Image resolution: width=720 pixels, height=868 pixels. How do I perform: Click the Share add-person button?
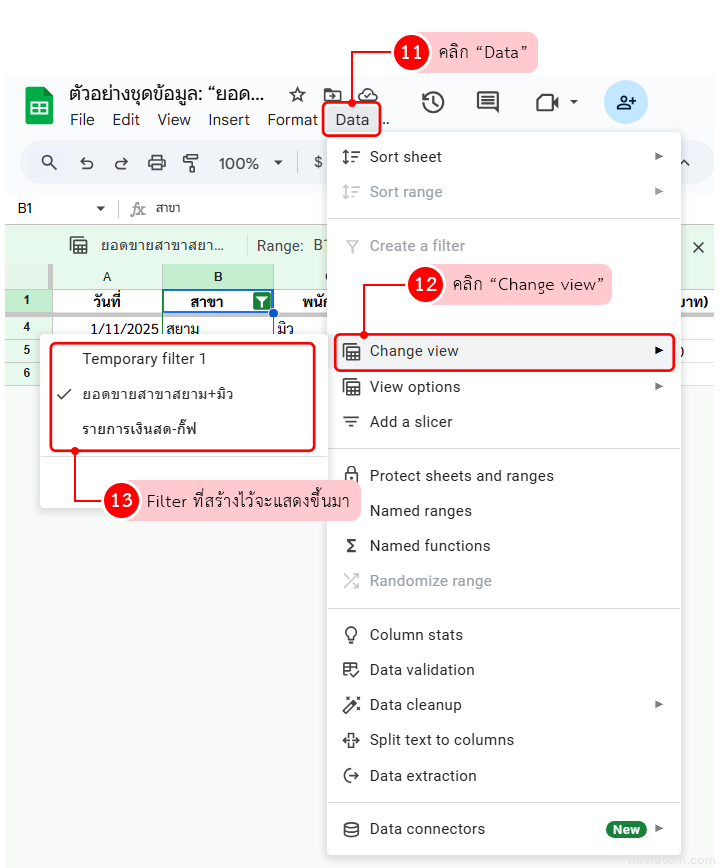coord(626,102)
